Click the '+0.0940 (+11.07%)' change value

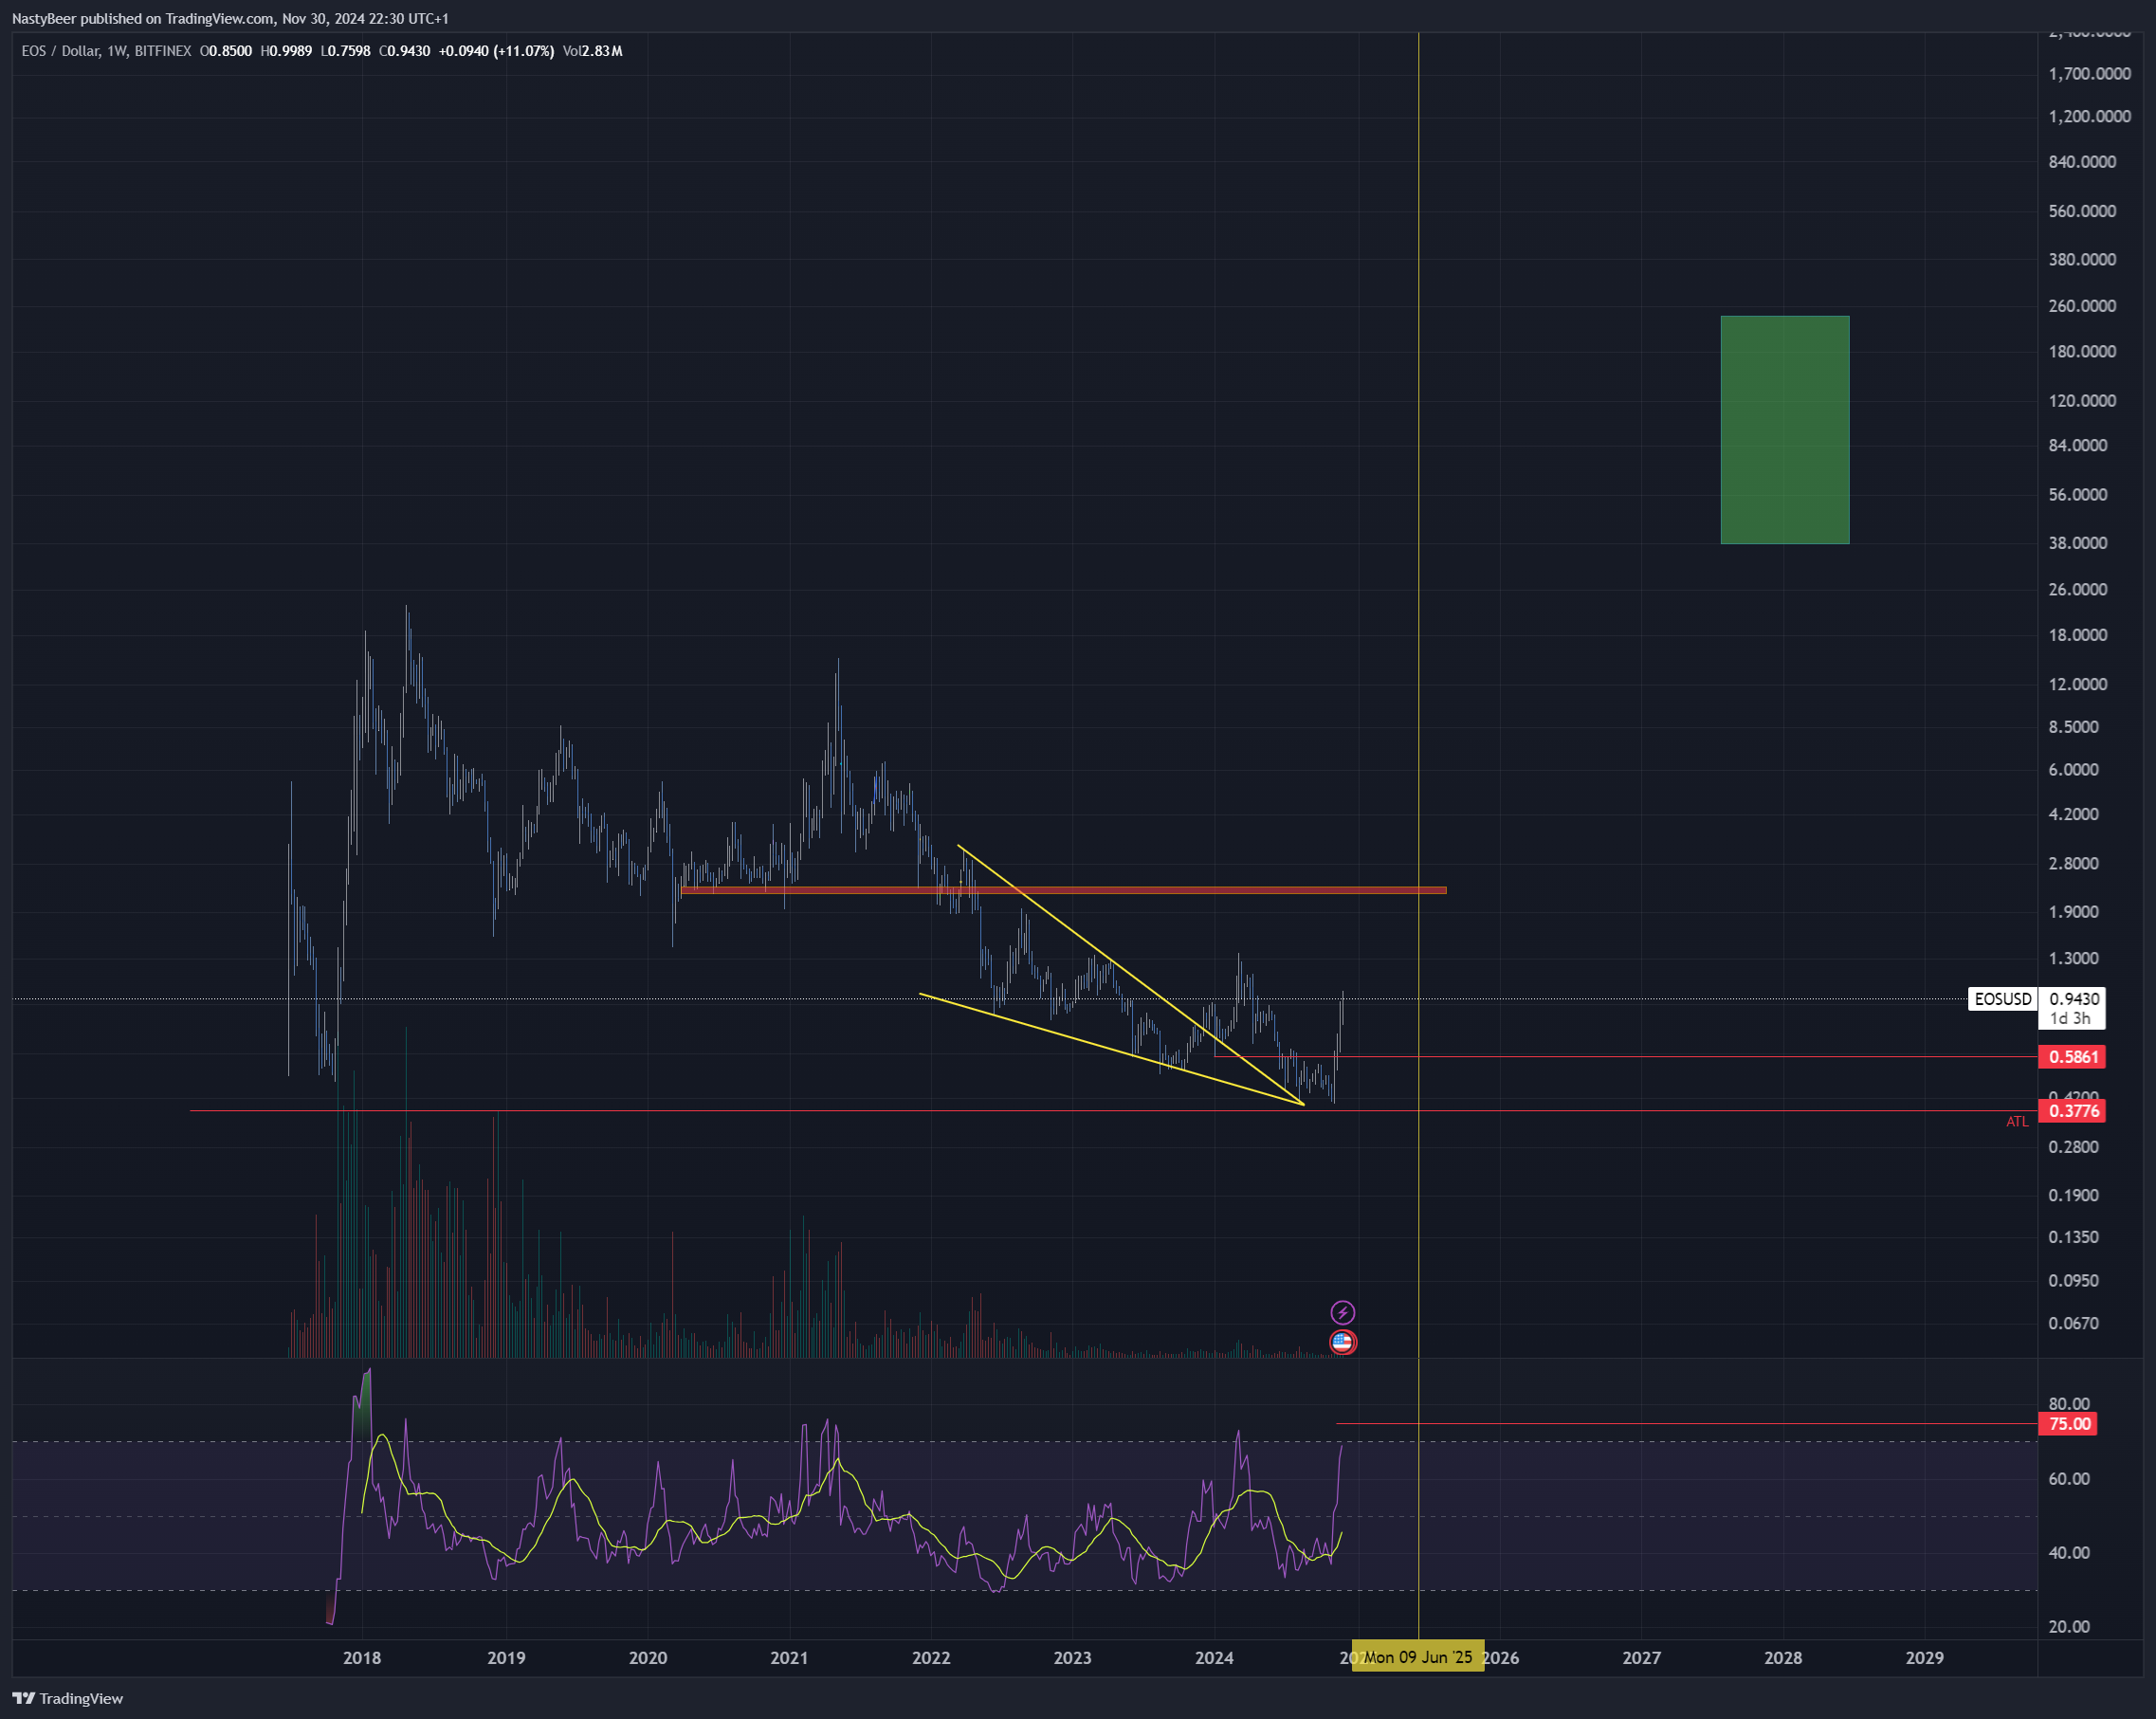(496, 51)
